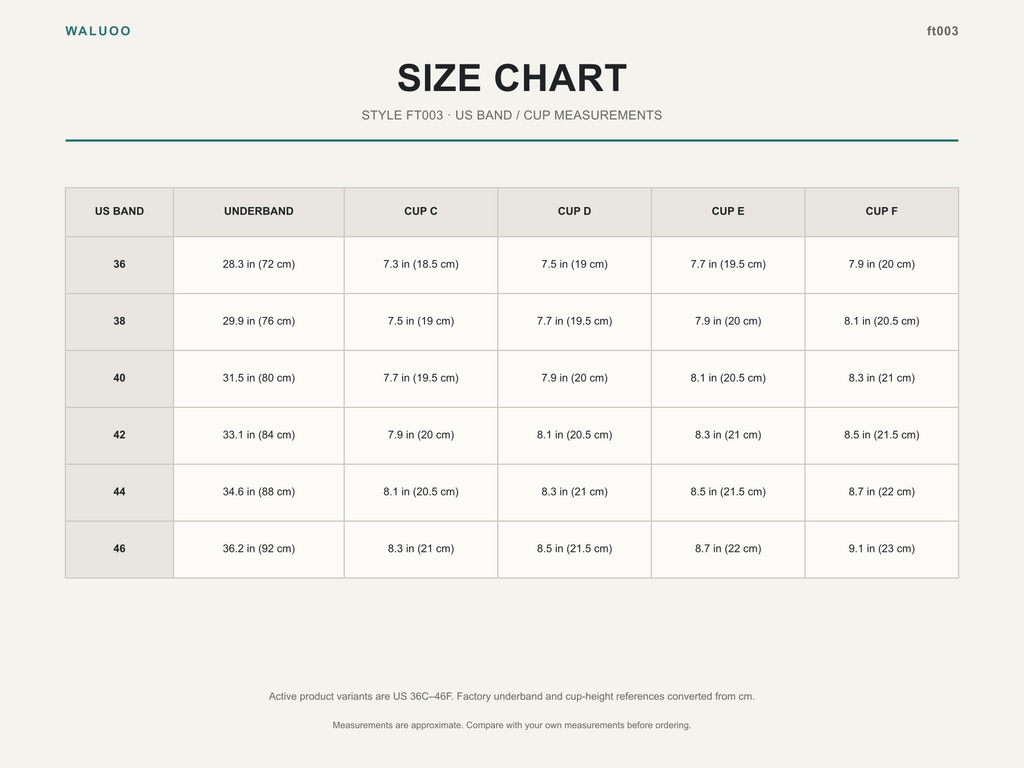Select Cup F value for band 44
This screenshot has height=768, width=1024.
882,492
